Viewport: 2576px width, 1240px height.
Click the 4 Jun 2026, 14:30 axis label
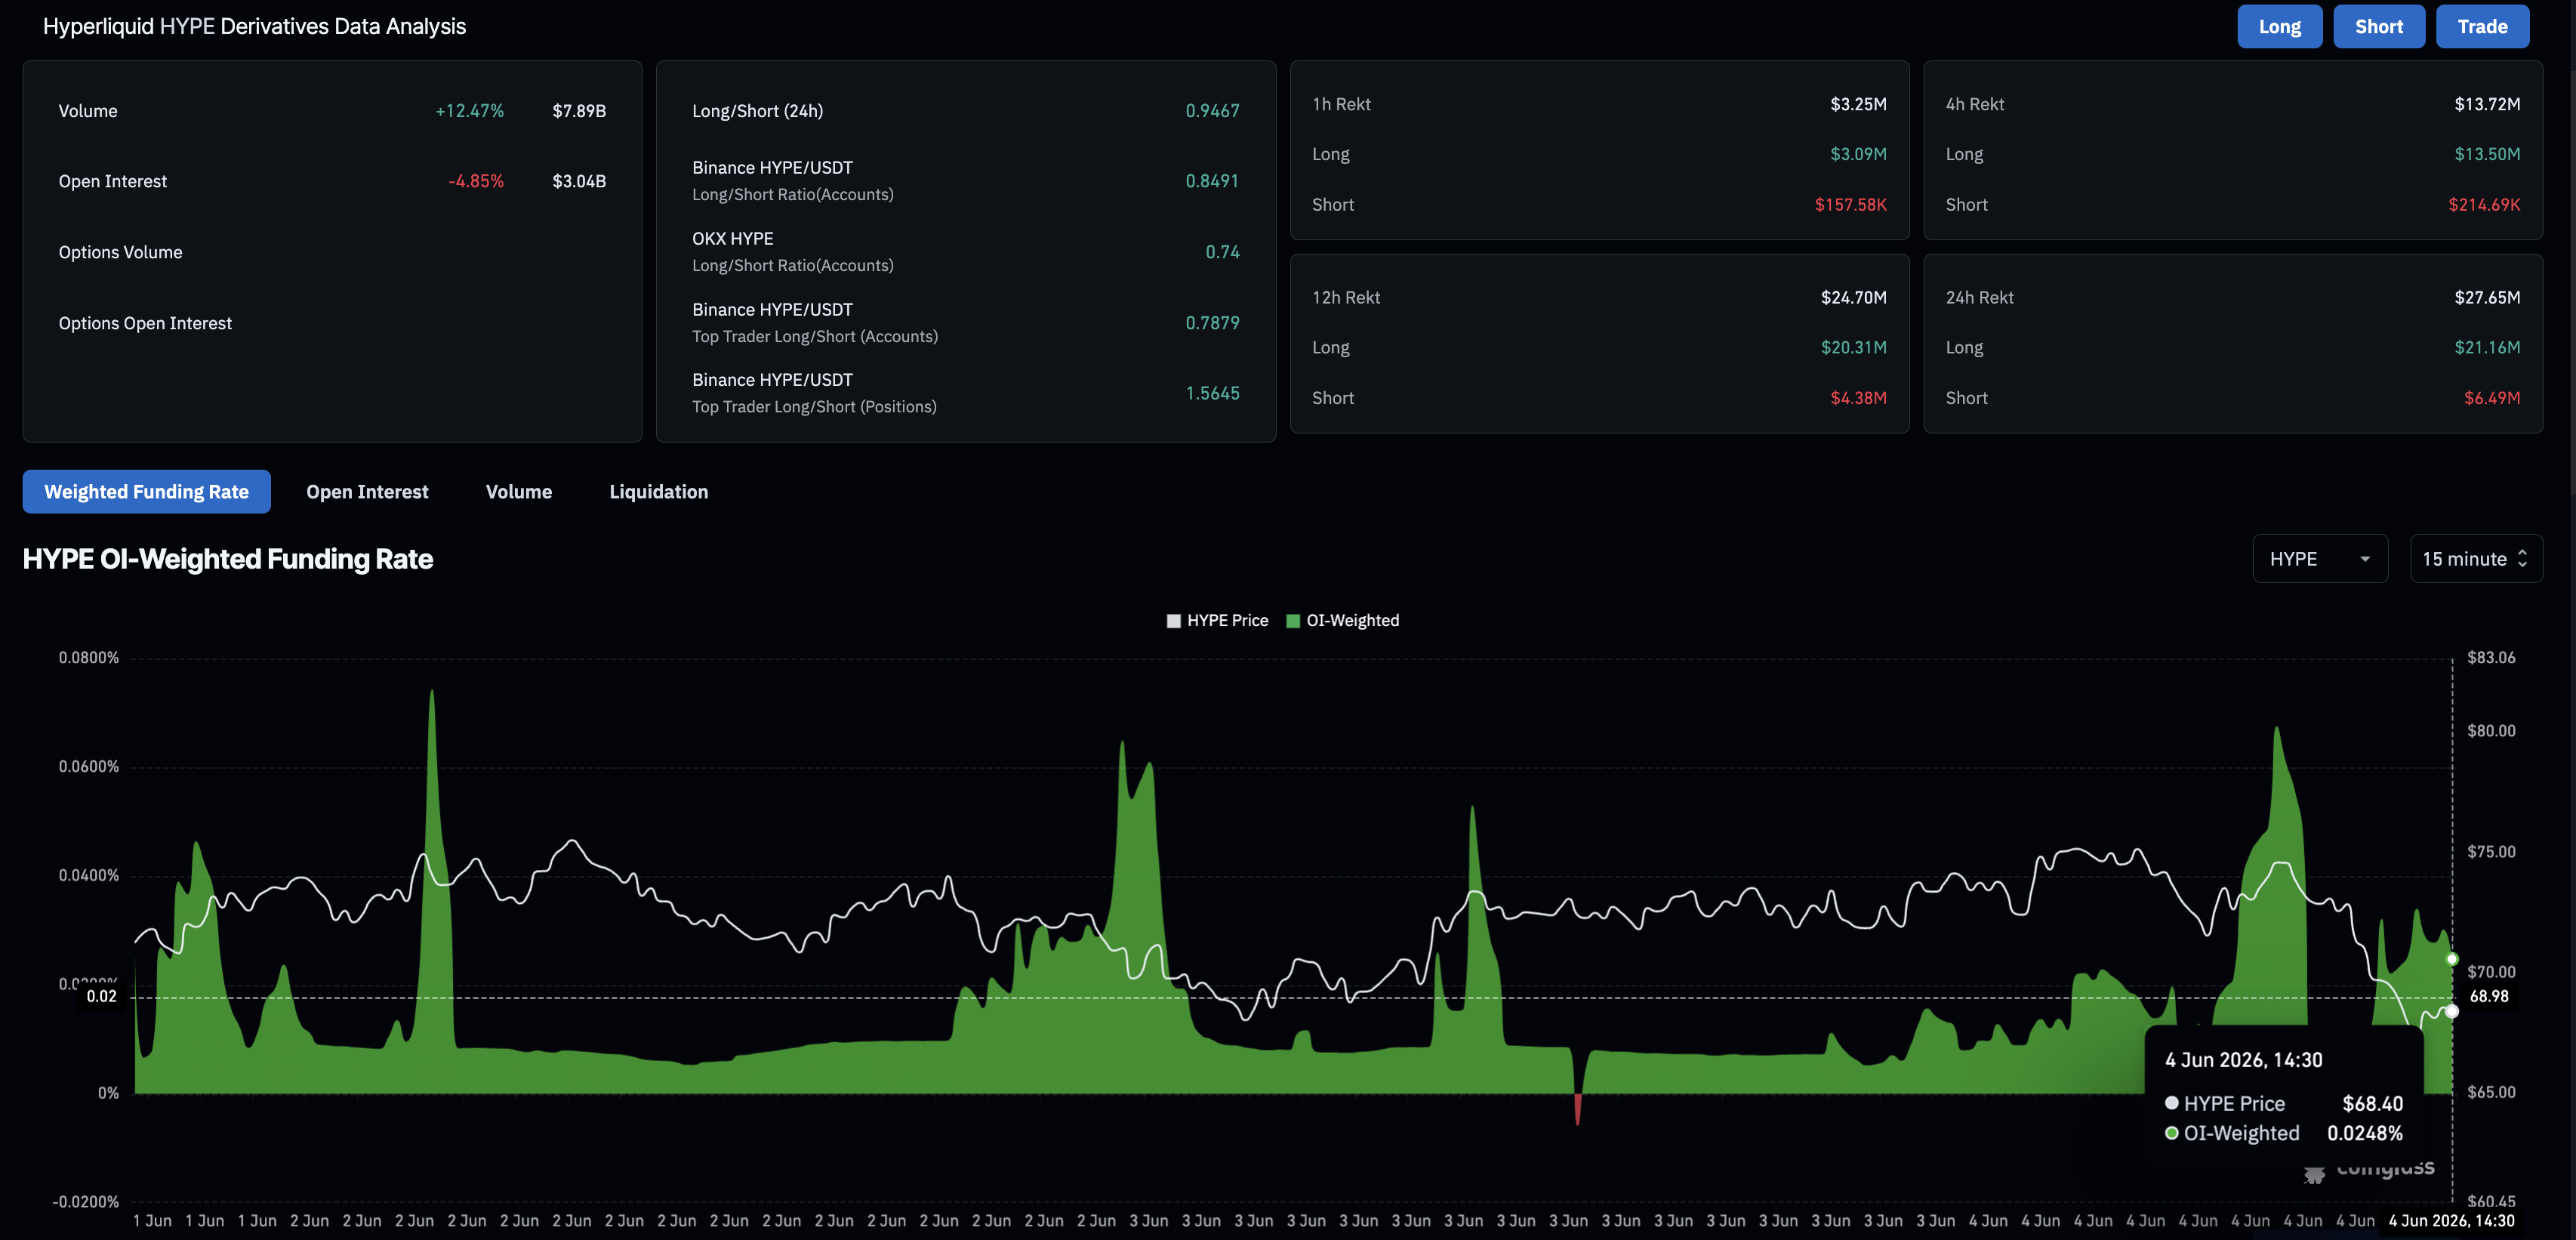(2451, 1221)
